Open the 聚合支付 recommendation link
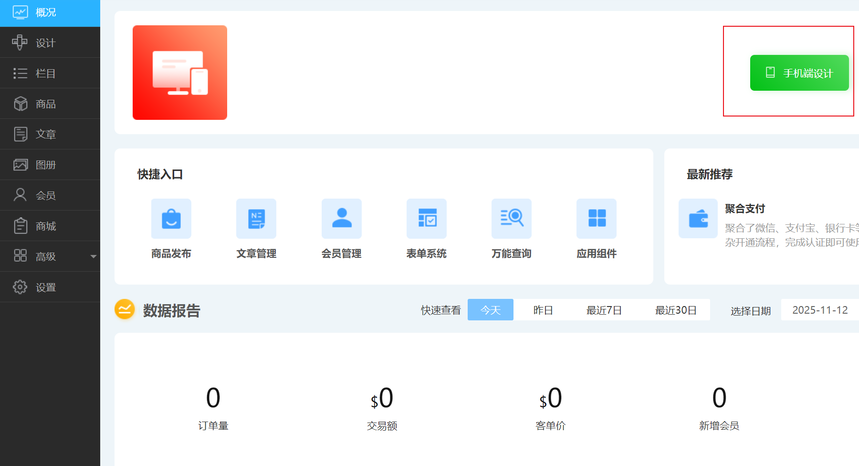The width and height of the screenshot is (859, 466). pos(745,209)
